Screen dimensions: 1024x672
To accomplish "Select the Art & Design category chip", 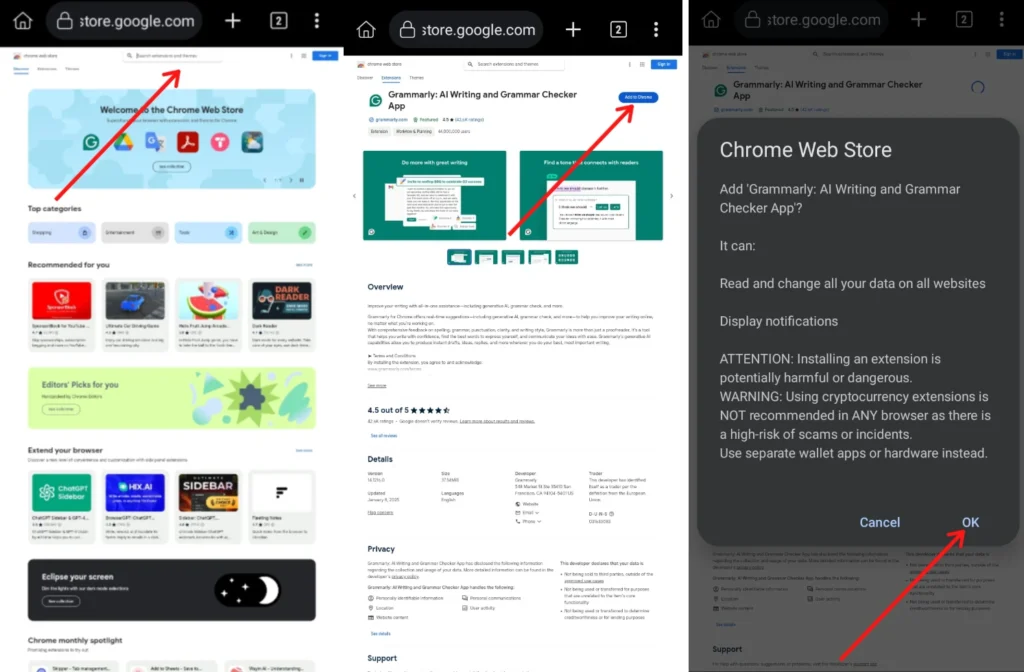I will [281, 233].
